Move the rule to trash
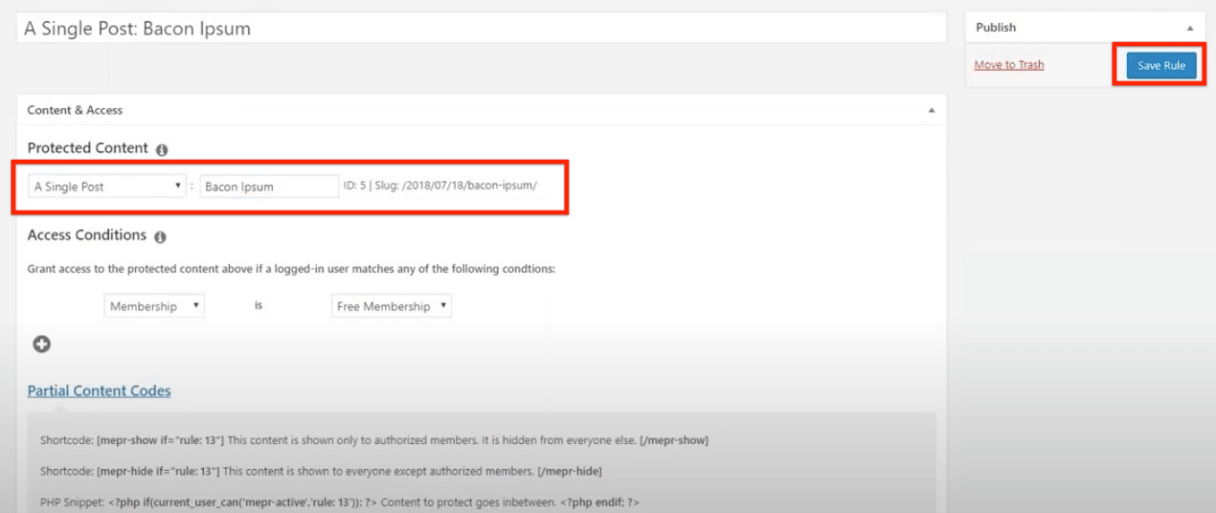1216x513 pixels. pyautogui.click(x=1009, y=65)
